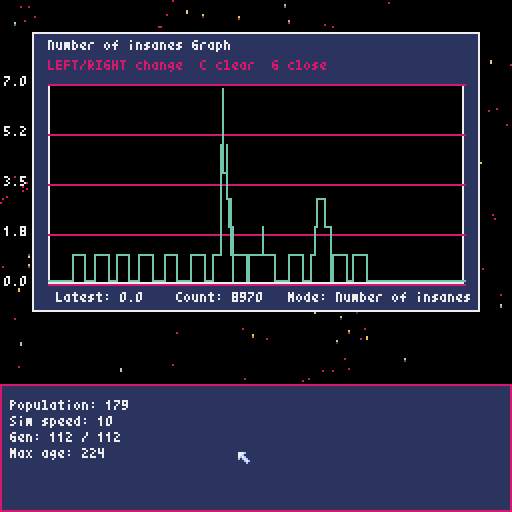Click the 'LEFT/RIGHT change' hint text

pyautogui.click(x=115, y=66)
